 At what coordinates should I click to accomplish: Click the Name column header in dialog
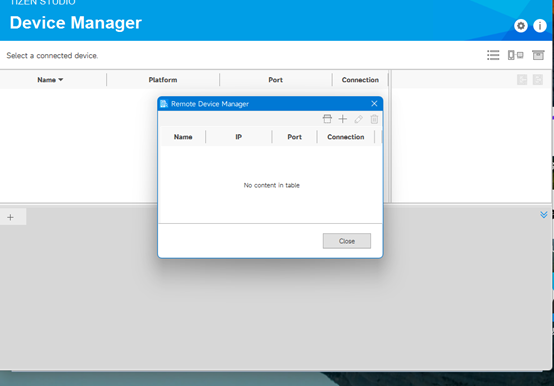[x=183, y=137]
